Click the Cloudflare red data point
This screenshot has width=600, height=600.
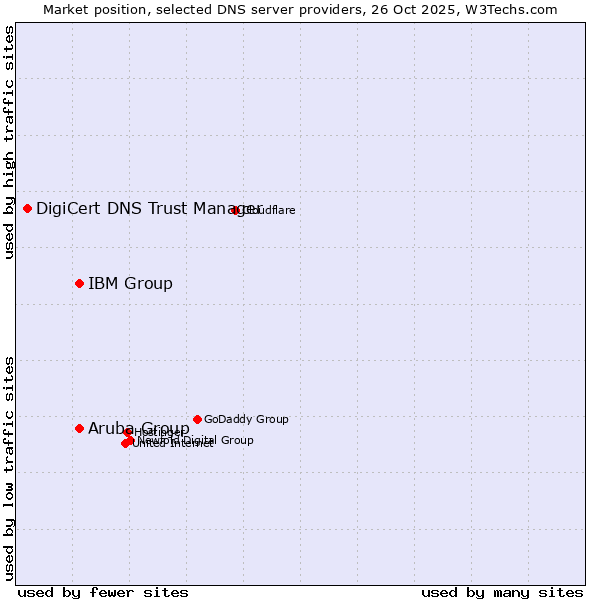pos(235,210)
